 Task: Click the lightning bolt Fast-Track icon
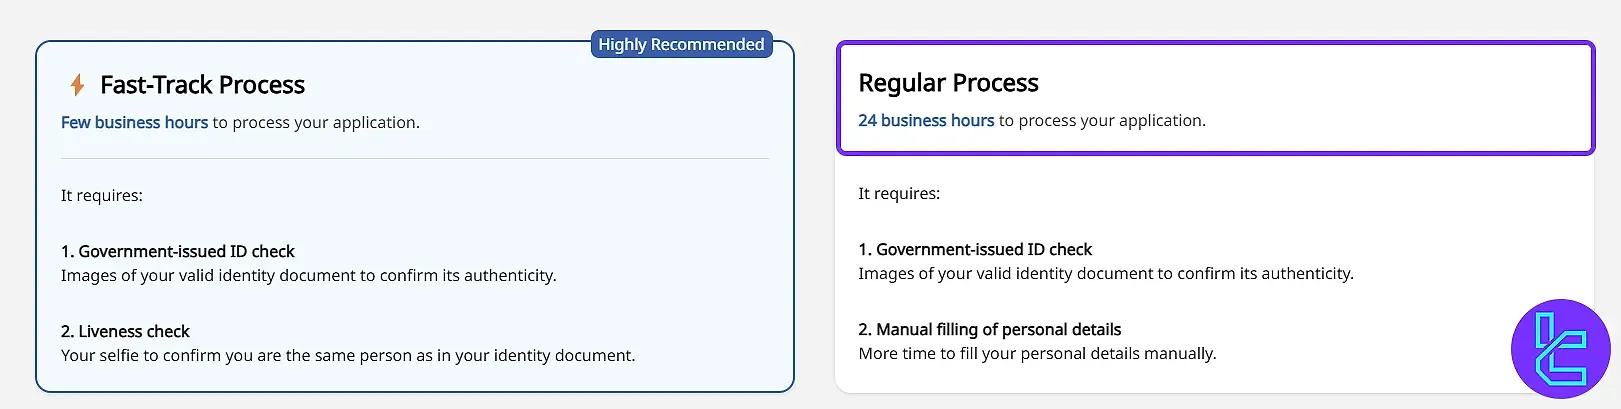[x=77, y=85]
